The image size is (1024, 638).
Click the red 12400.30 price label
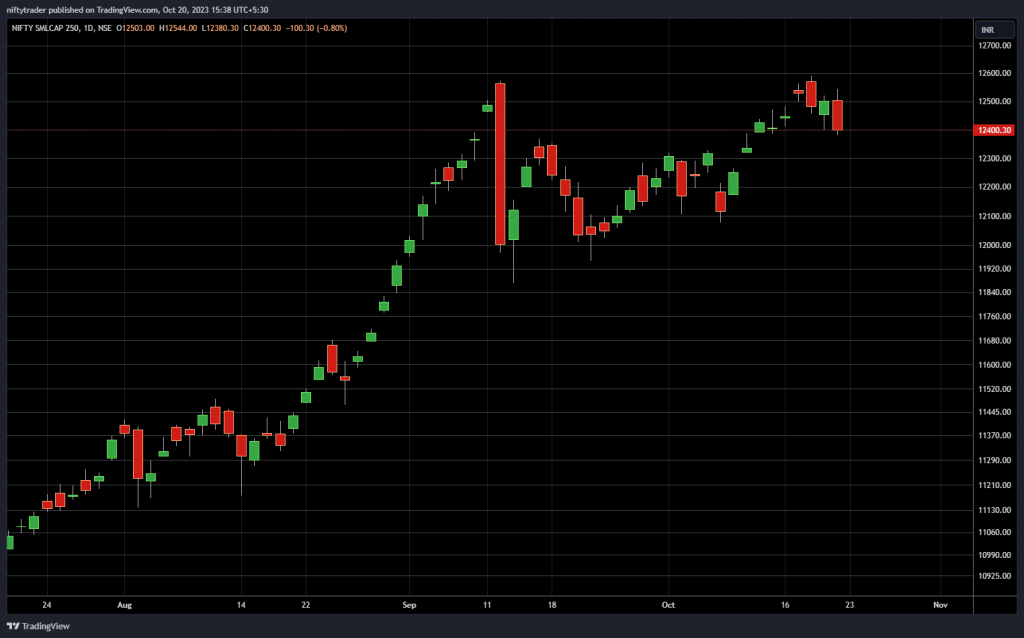coord(993,130)
